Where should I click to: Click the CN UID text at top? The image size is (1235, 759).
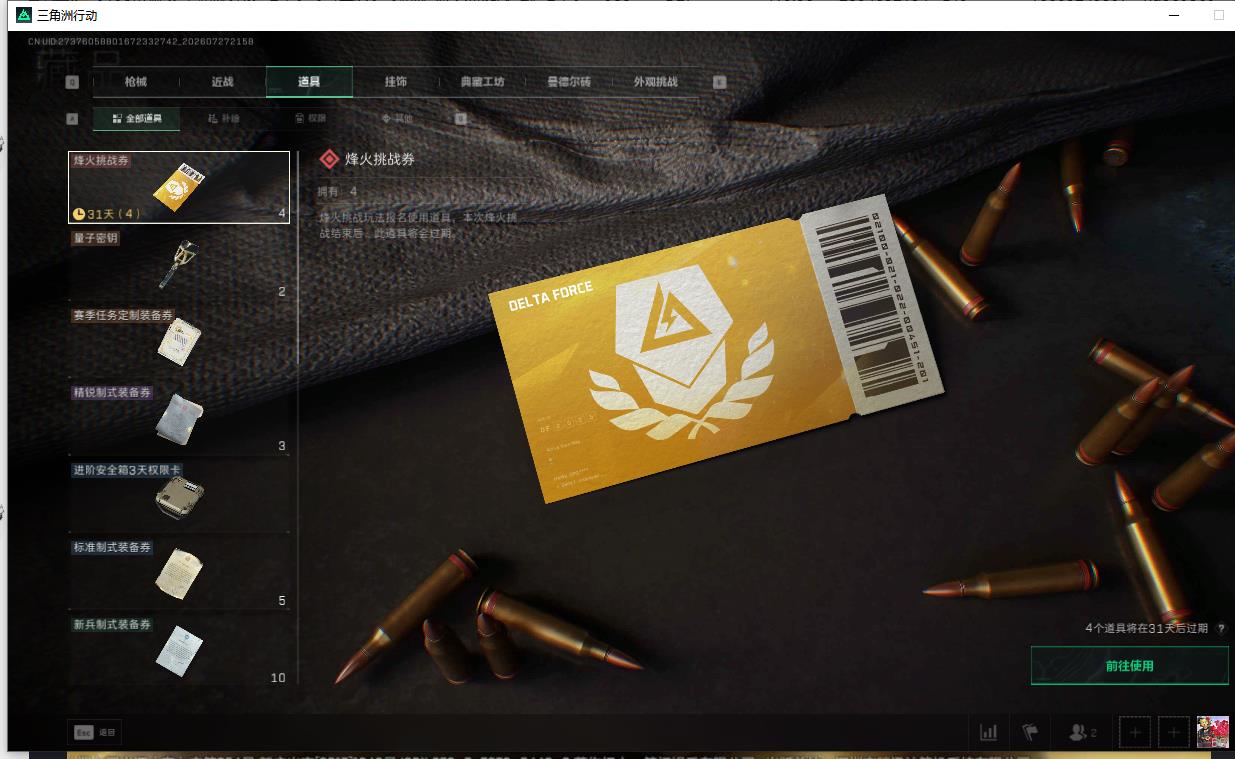pos(141,41)
